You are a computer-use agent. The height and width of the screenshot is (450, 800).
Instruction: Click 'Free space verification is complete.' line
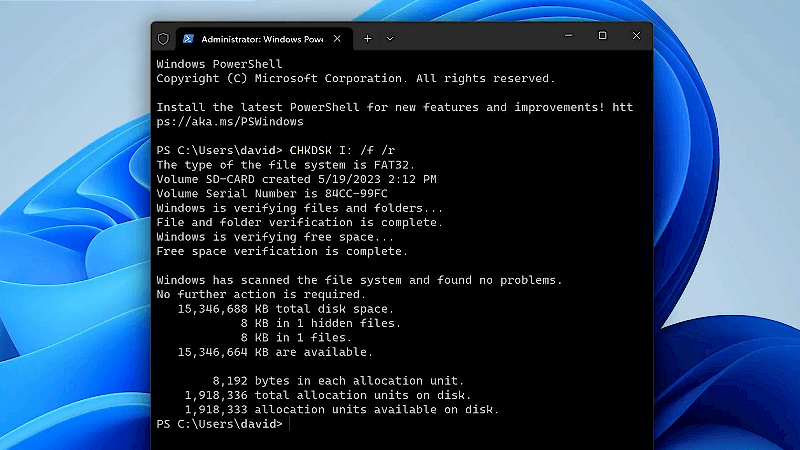tap(282, 251)
